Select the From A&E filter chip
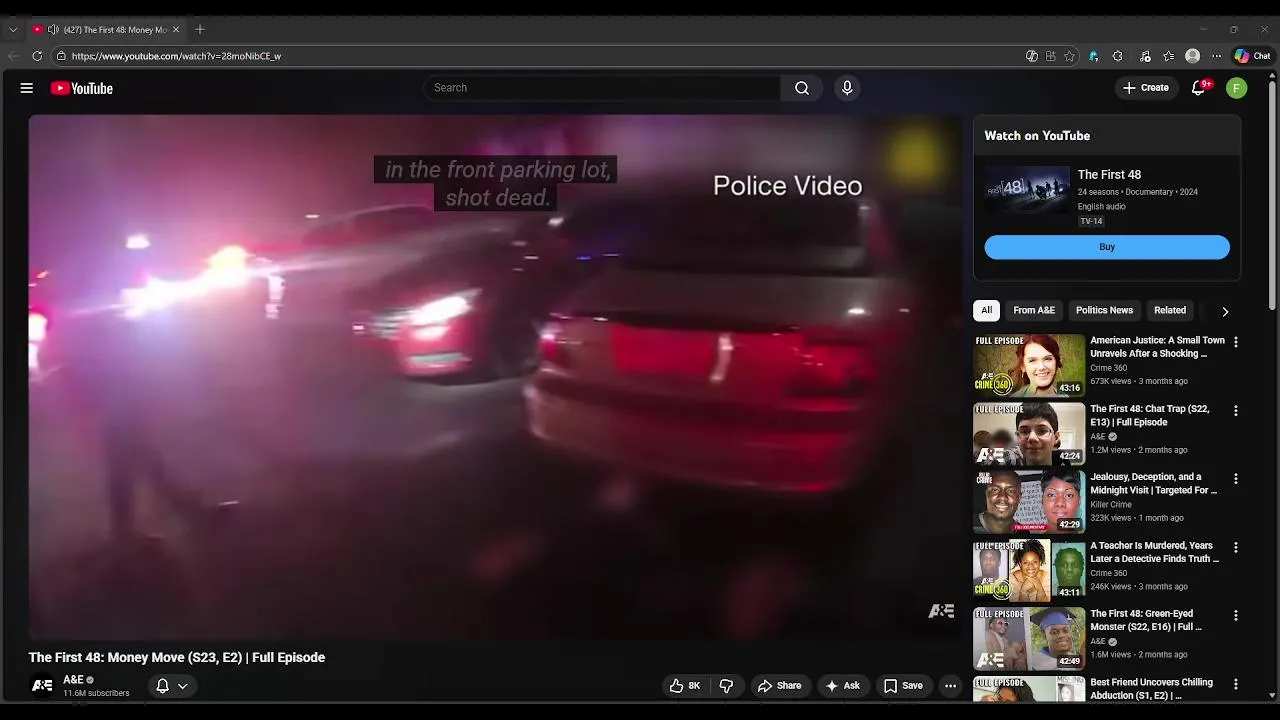Image resolution: width=1280 pixels, height=720 pixels. tap(1034, 311)
